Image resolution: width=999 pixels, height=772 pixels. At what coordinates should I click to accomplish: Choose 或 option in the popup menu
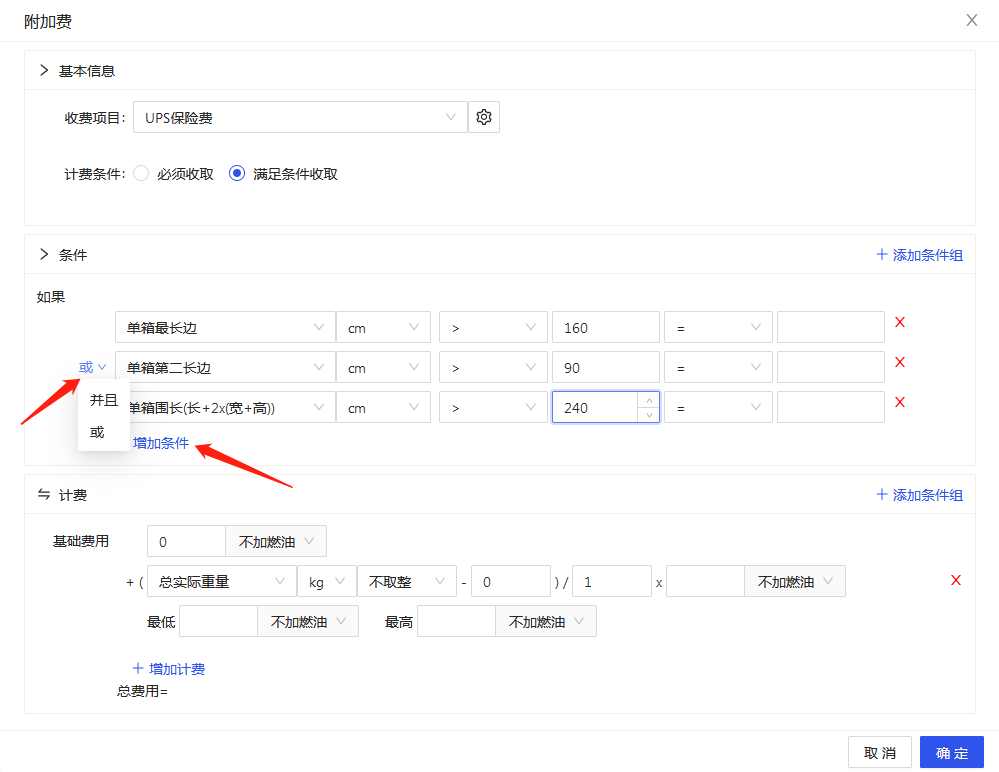pyautogui.click(x=104, y=432)
